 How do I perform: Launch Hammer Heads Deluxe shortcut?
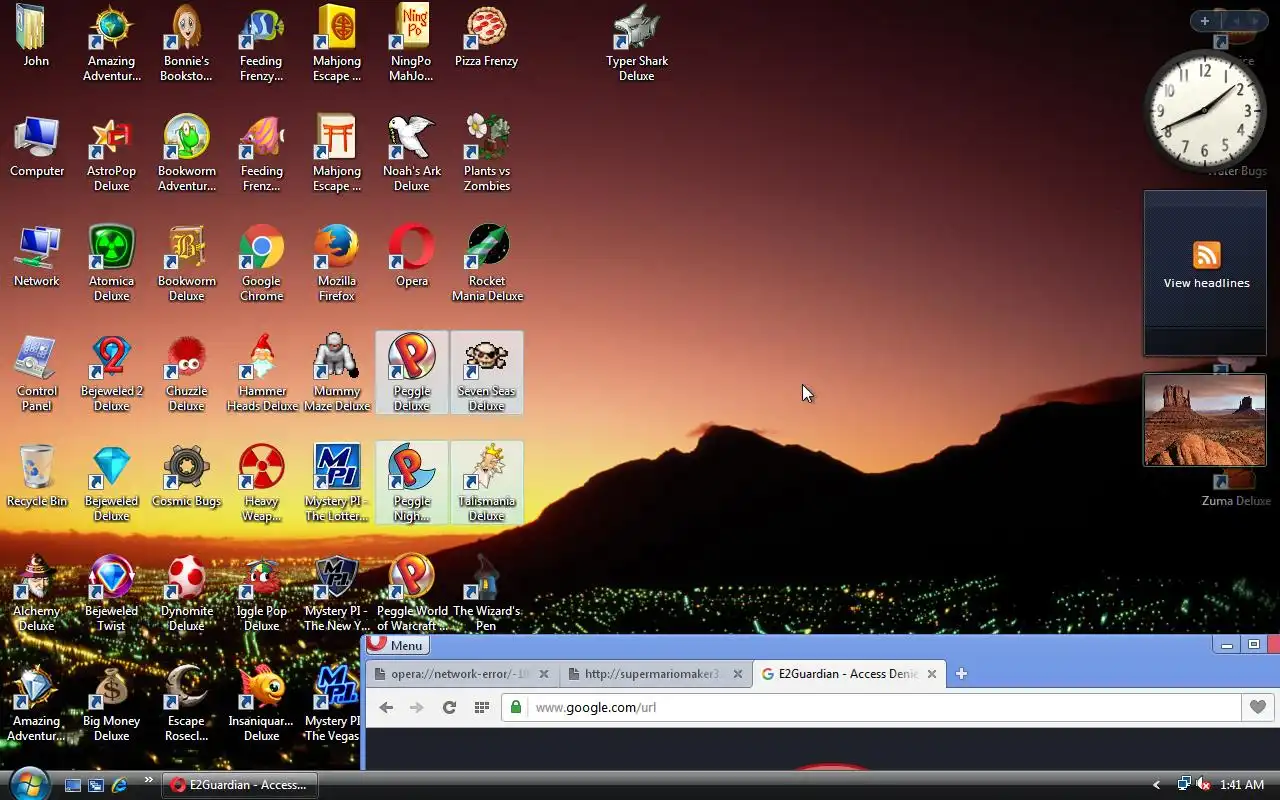click(x=261, y=373)
